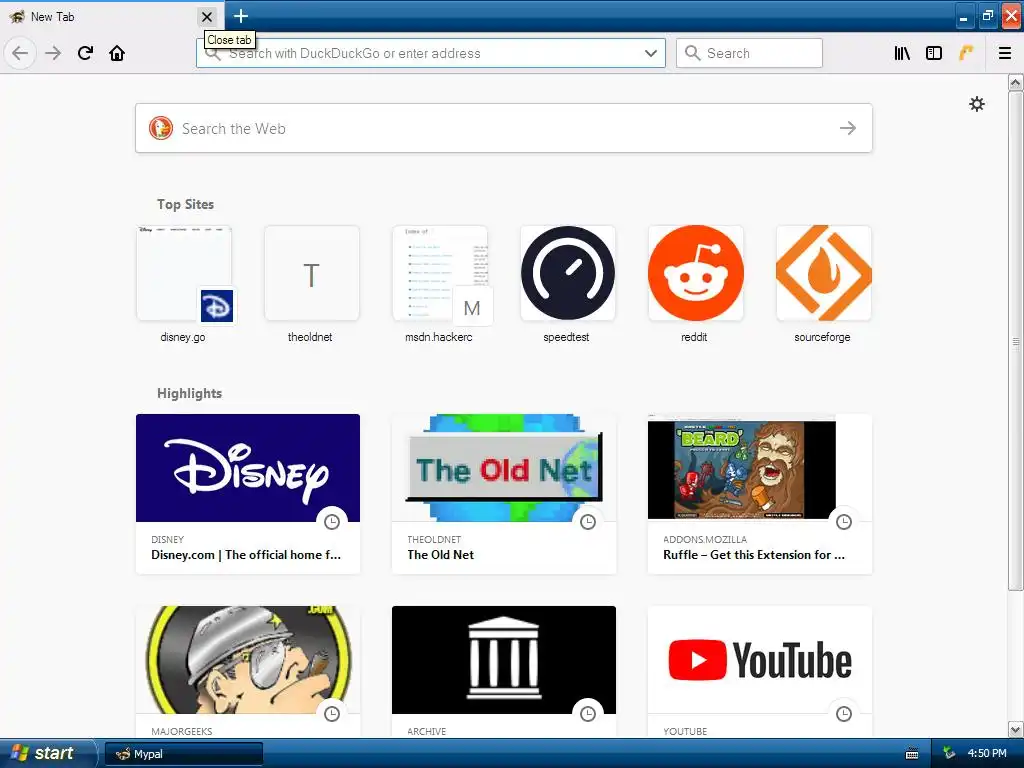Open a new tab with plus button
Viewport: 1024px width, 768px height.
(x=241, y=16)
